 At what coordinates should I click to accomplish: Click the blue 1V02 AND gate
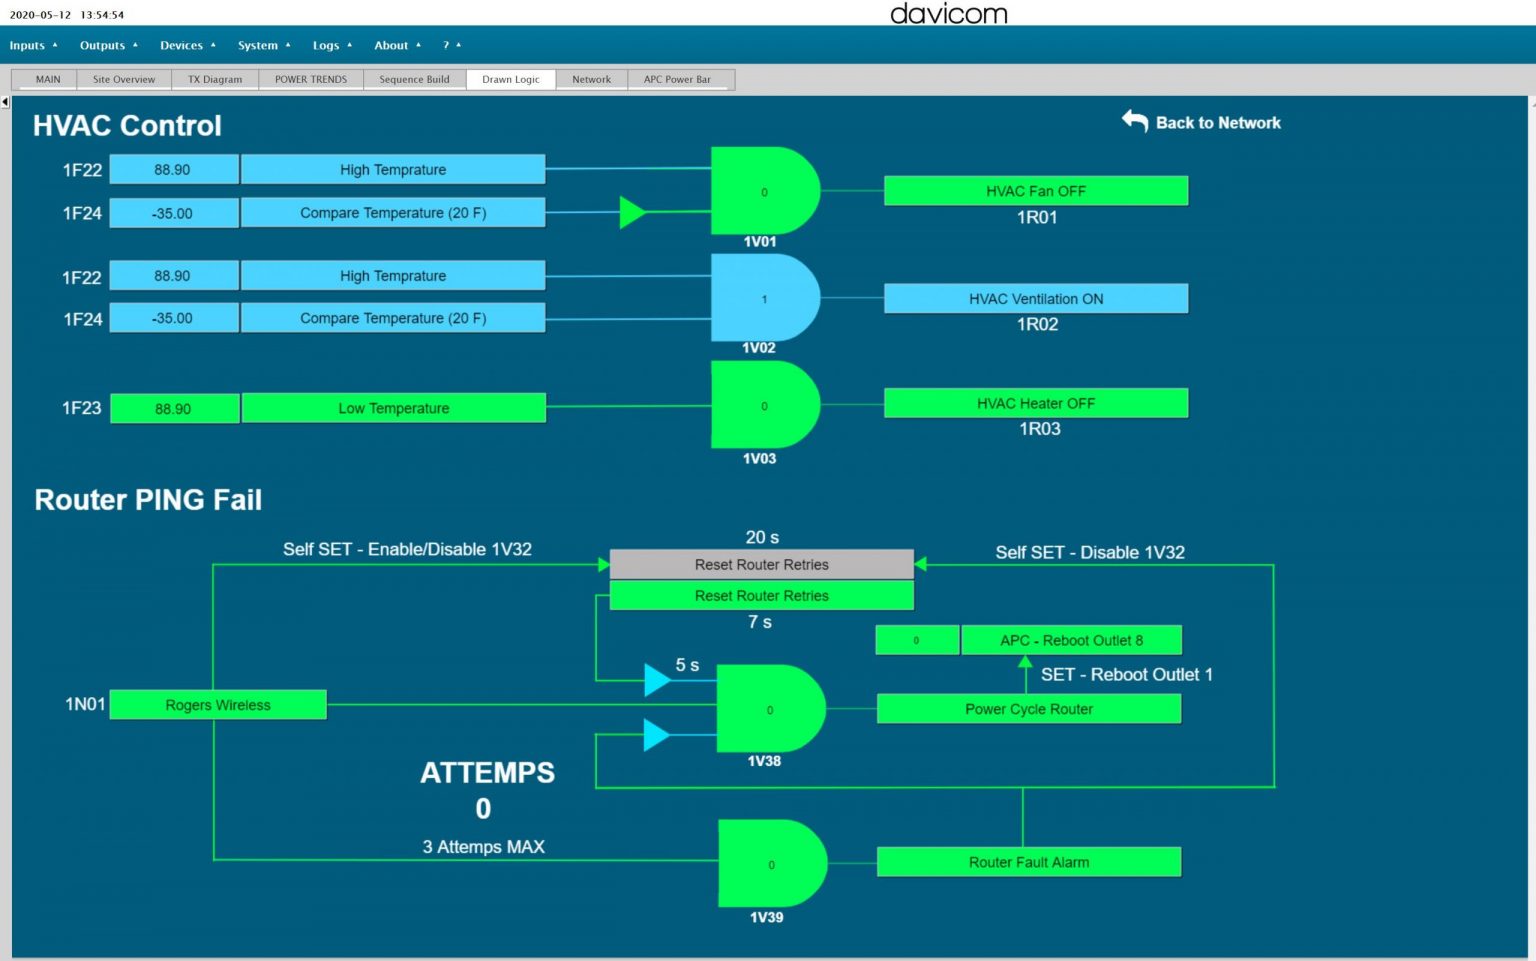764,297
